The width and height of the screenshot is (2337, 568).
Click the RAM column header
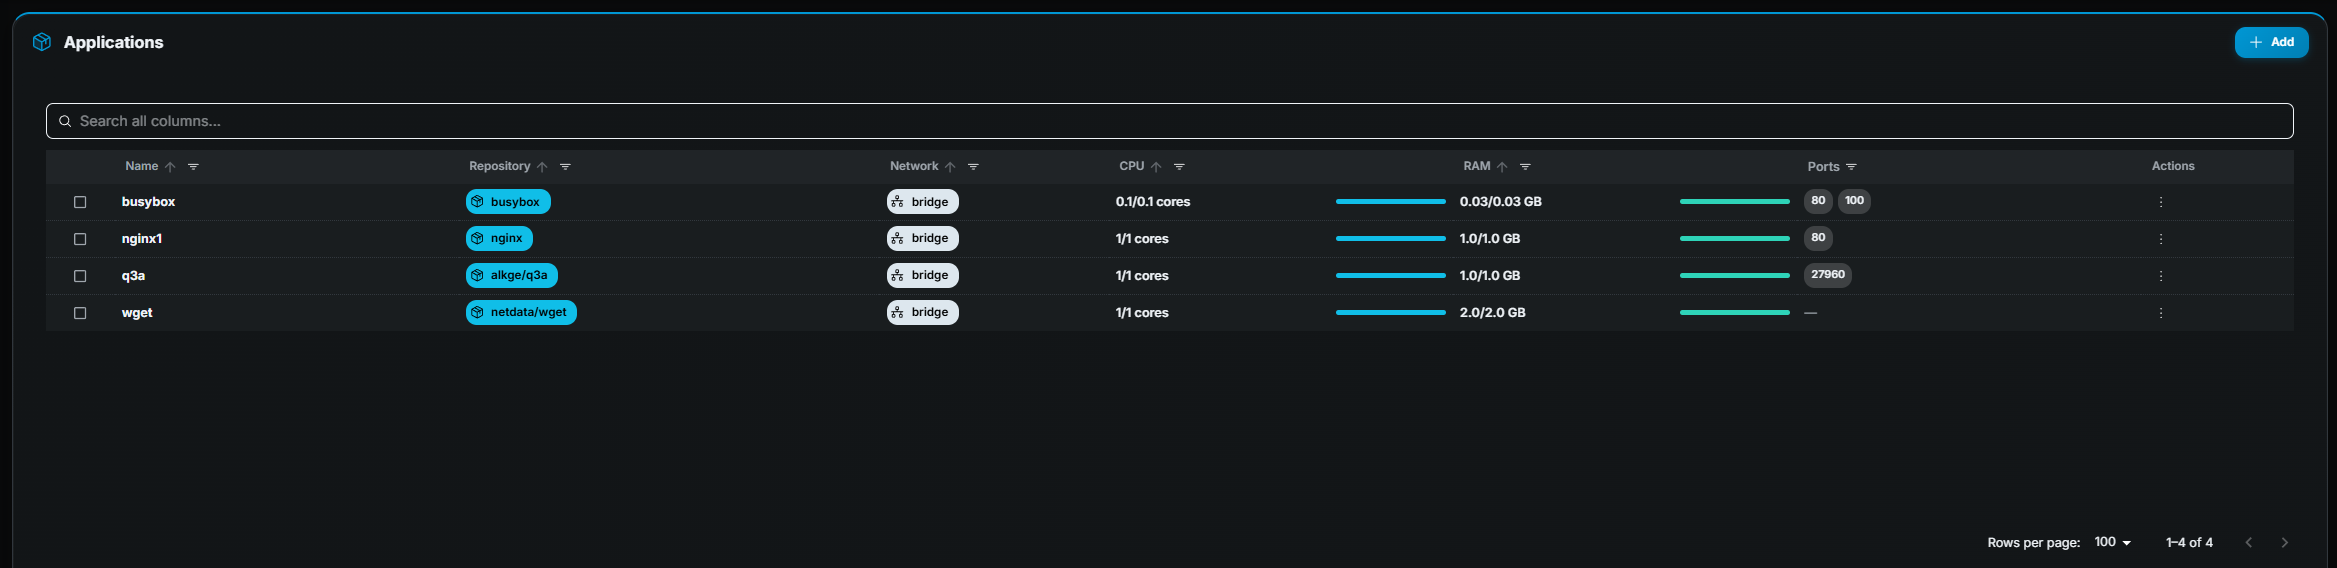click(1476, 166)
